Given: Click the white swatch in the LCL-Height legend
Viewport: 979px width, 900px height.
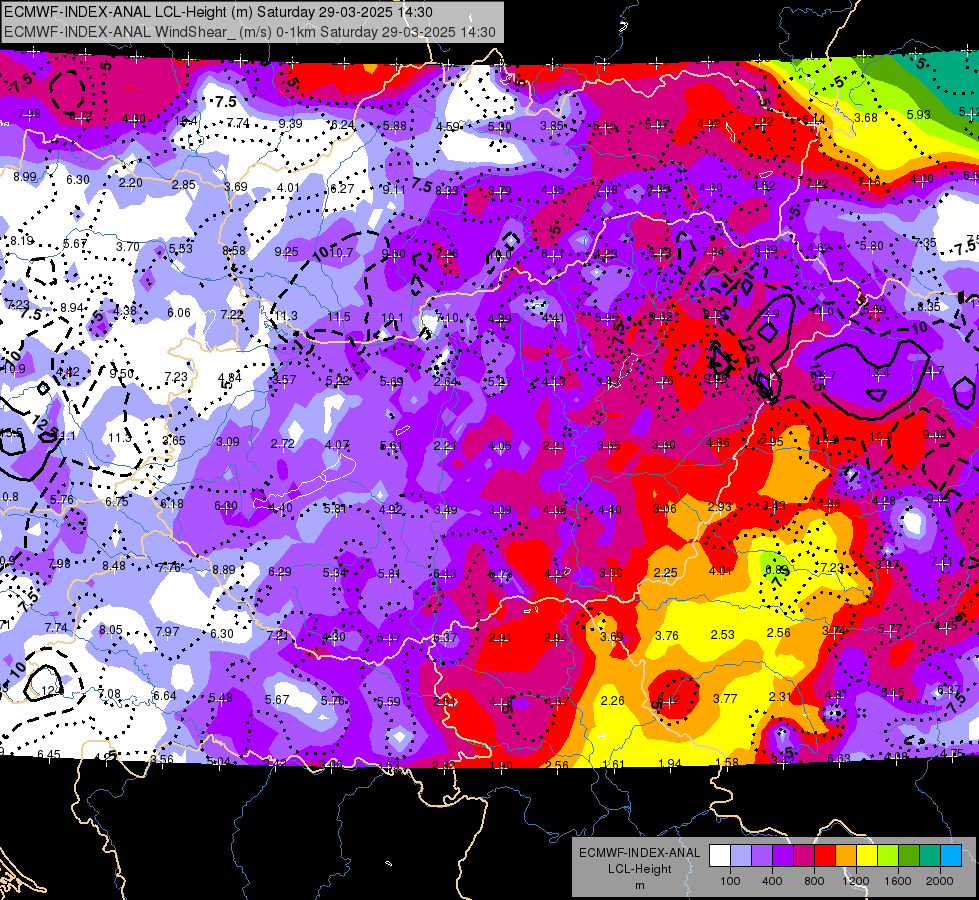Looking at the screenshot, I should click(720, 855).
